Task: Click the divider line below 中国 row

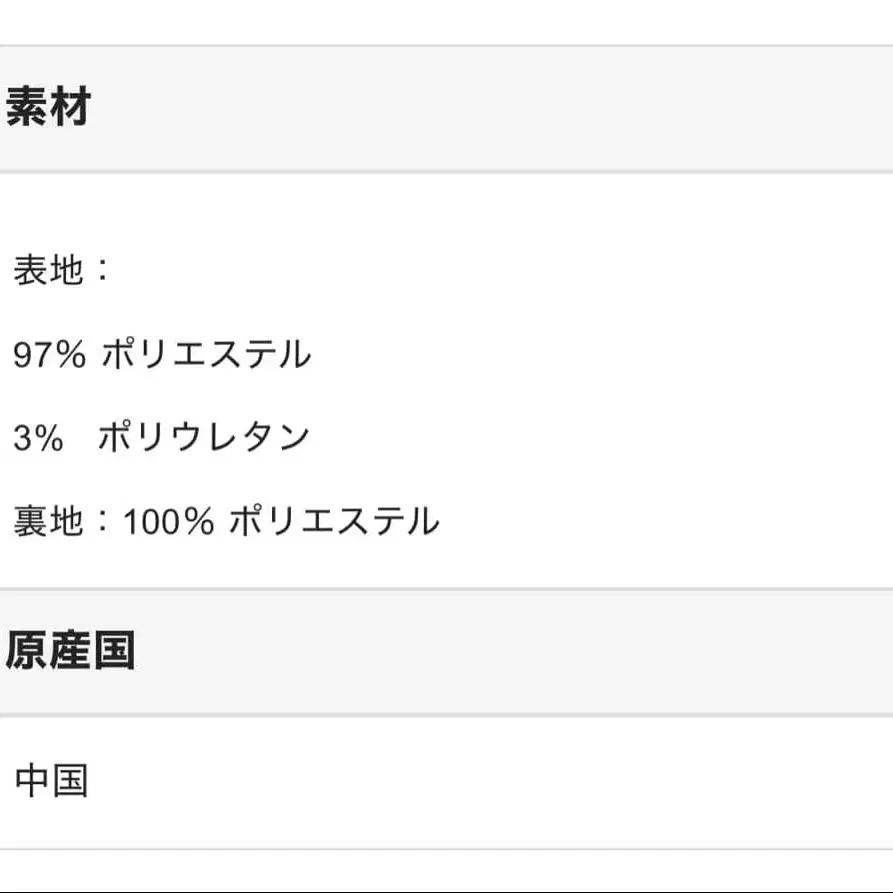Action: [446, 849]
